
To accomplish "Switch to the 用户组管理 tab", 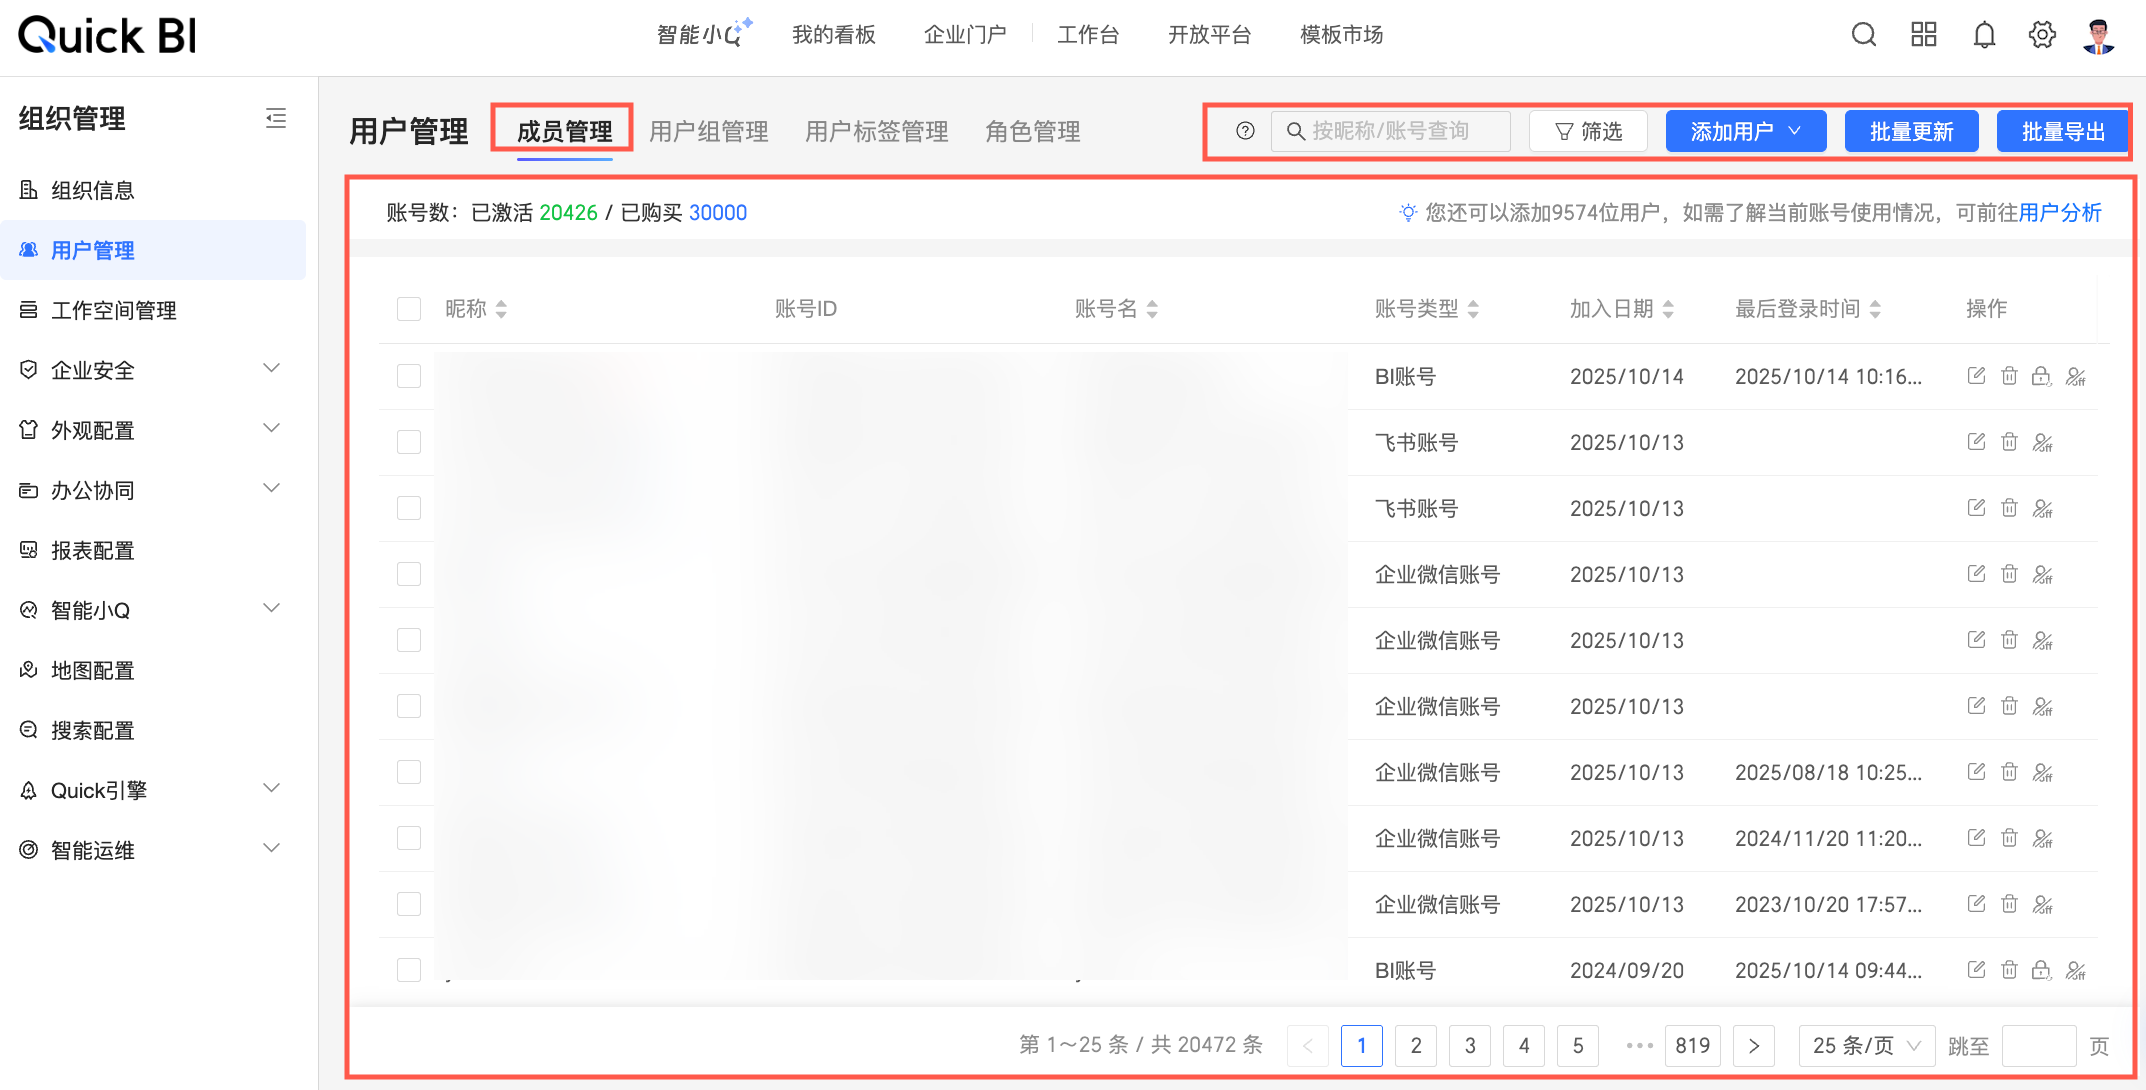I will click(708, 131).
